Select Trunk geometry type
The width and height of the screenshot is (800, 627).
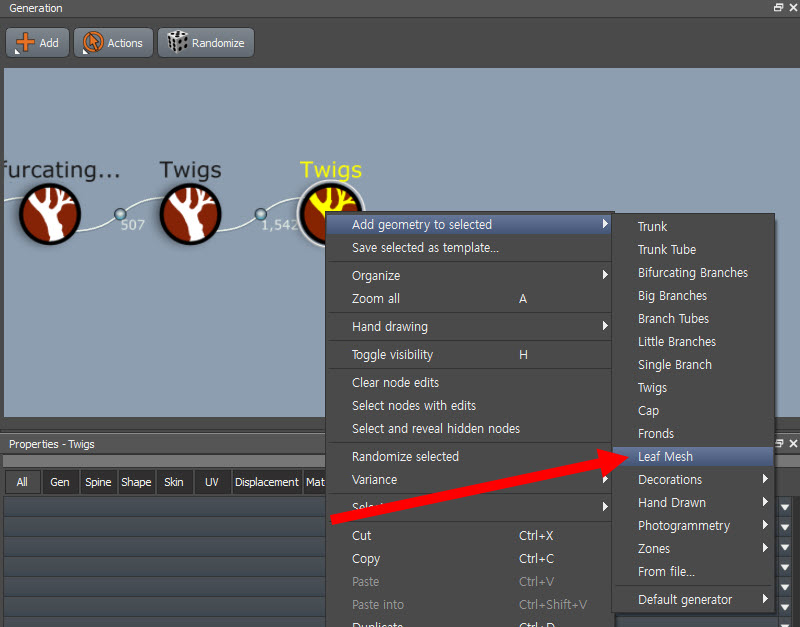pyautogui.click(x=694, y=227)
